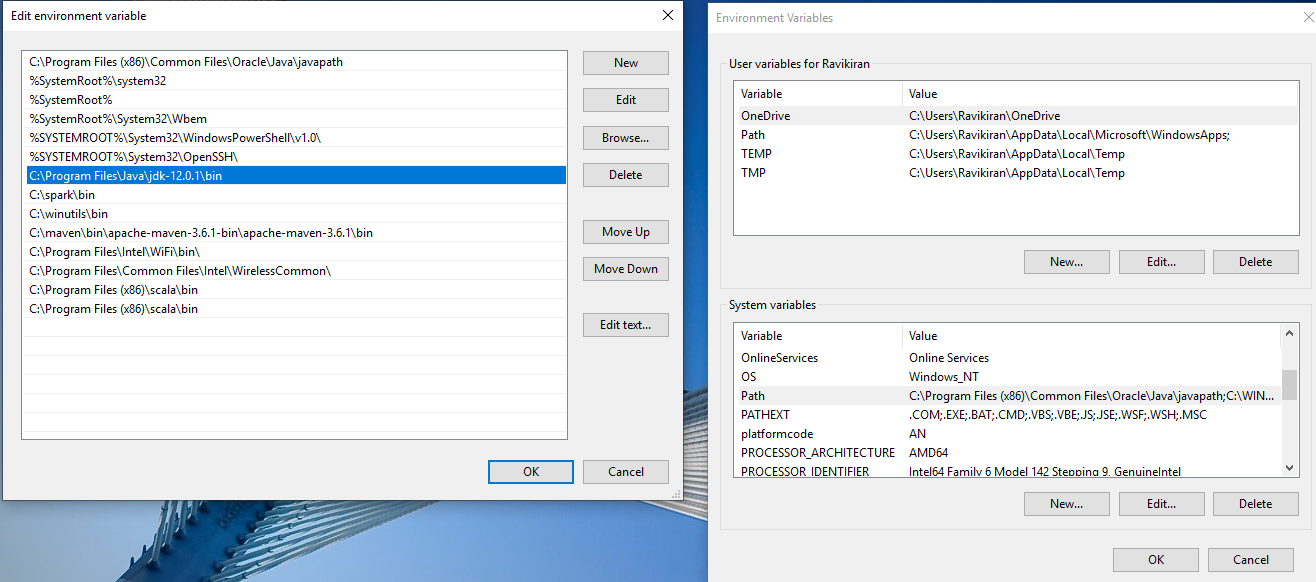Confirm with OK in Edit environment variable dialog

(x=530, y=472)
